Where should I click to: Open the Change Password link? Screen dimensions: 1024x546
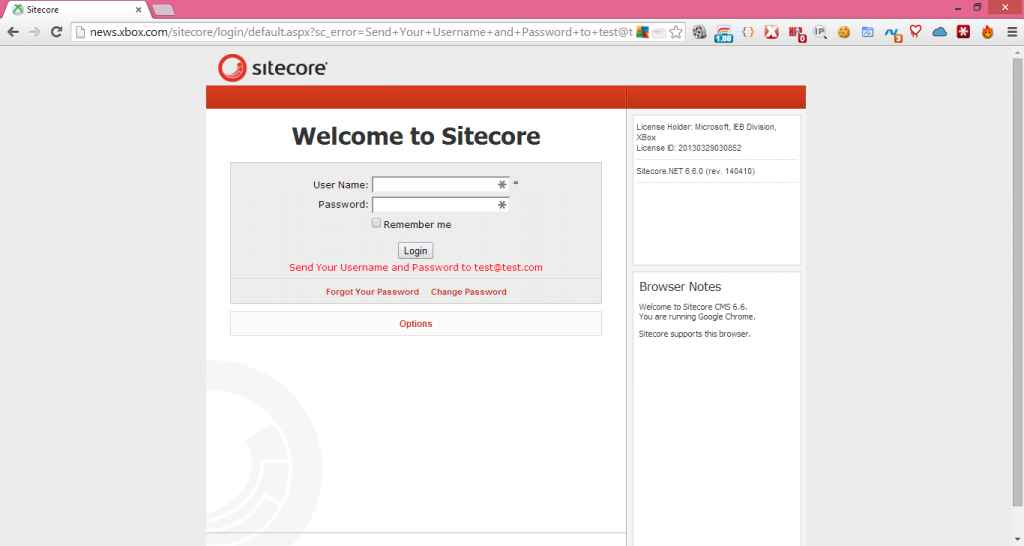(468, 292)
